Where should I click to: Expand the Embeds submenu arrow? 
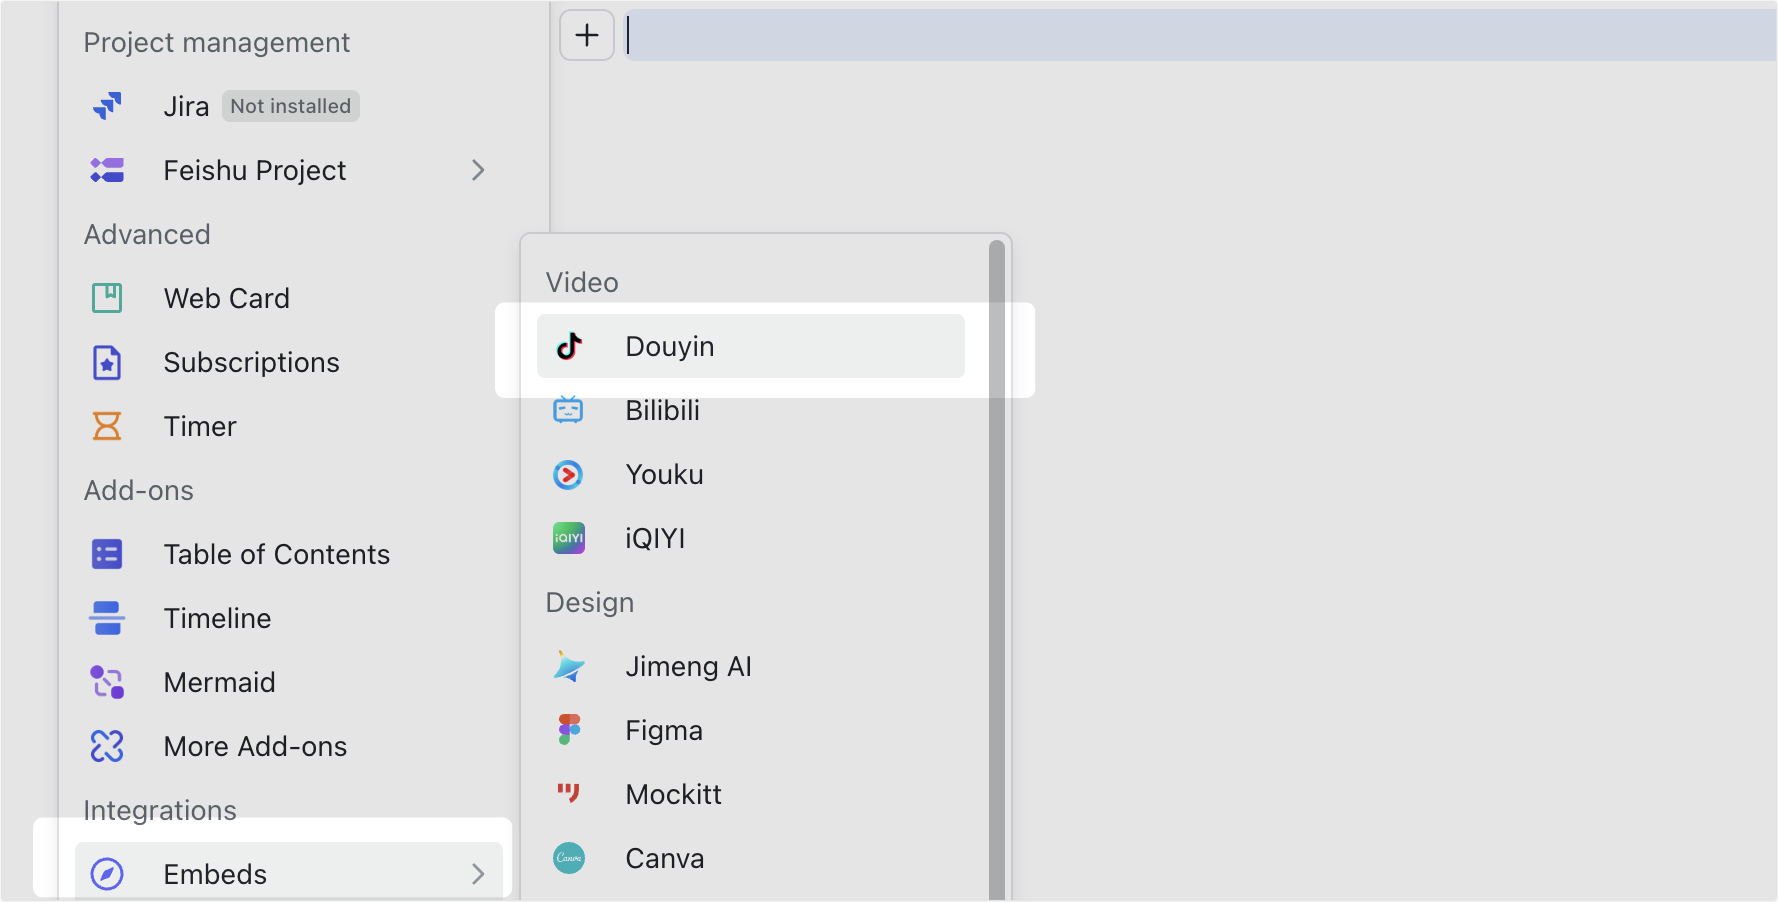[x=478, y=874]
